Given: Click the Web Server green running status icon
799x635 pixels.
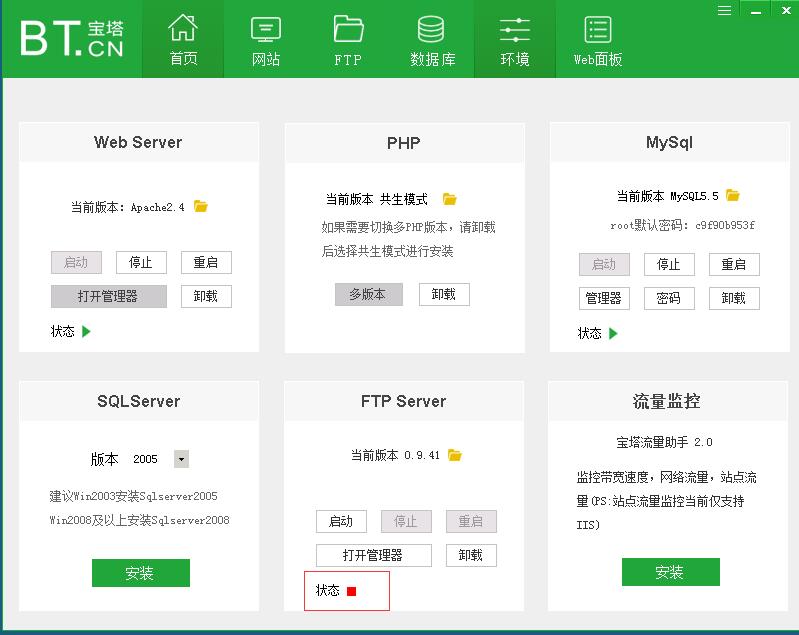Looking at the screenshot, I should point(86,332).
